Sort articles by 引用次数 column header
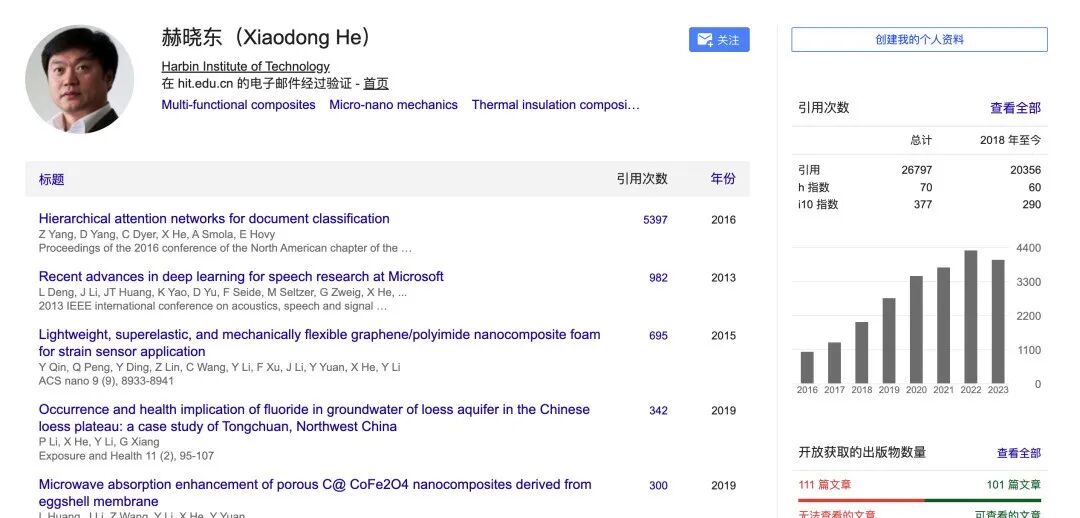 click(642, 178)
